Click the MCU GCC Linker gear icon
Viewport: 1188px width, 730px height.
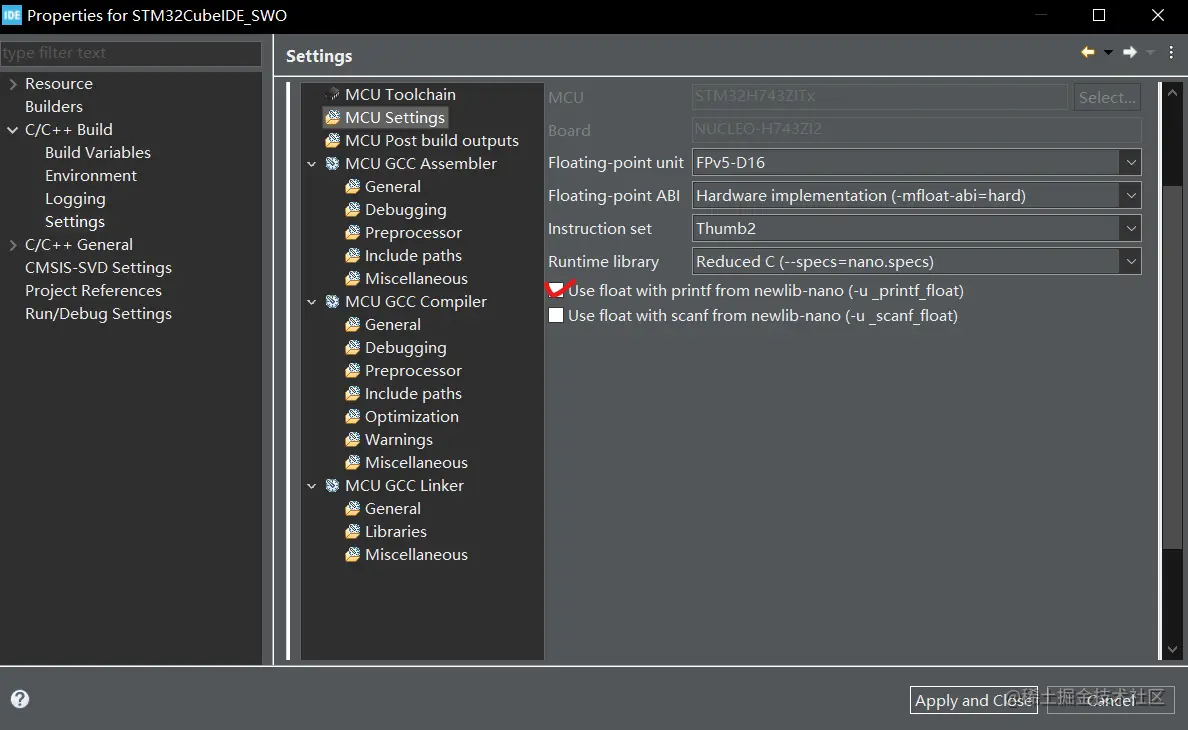click(x=332, y=486)
